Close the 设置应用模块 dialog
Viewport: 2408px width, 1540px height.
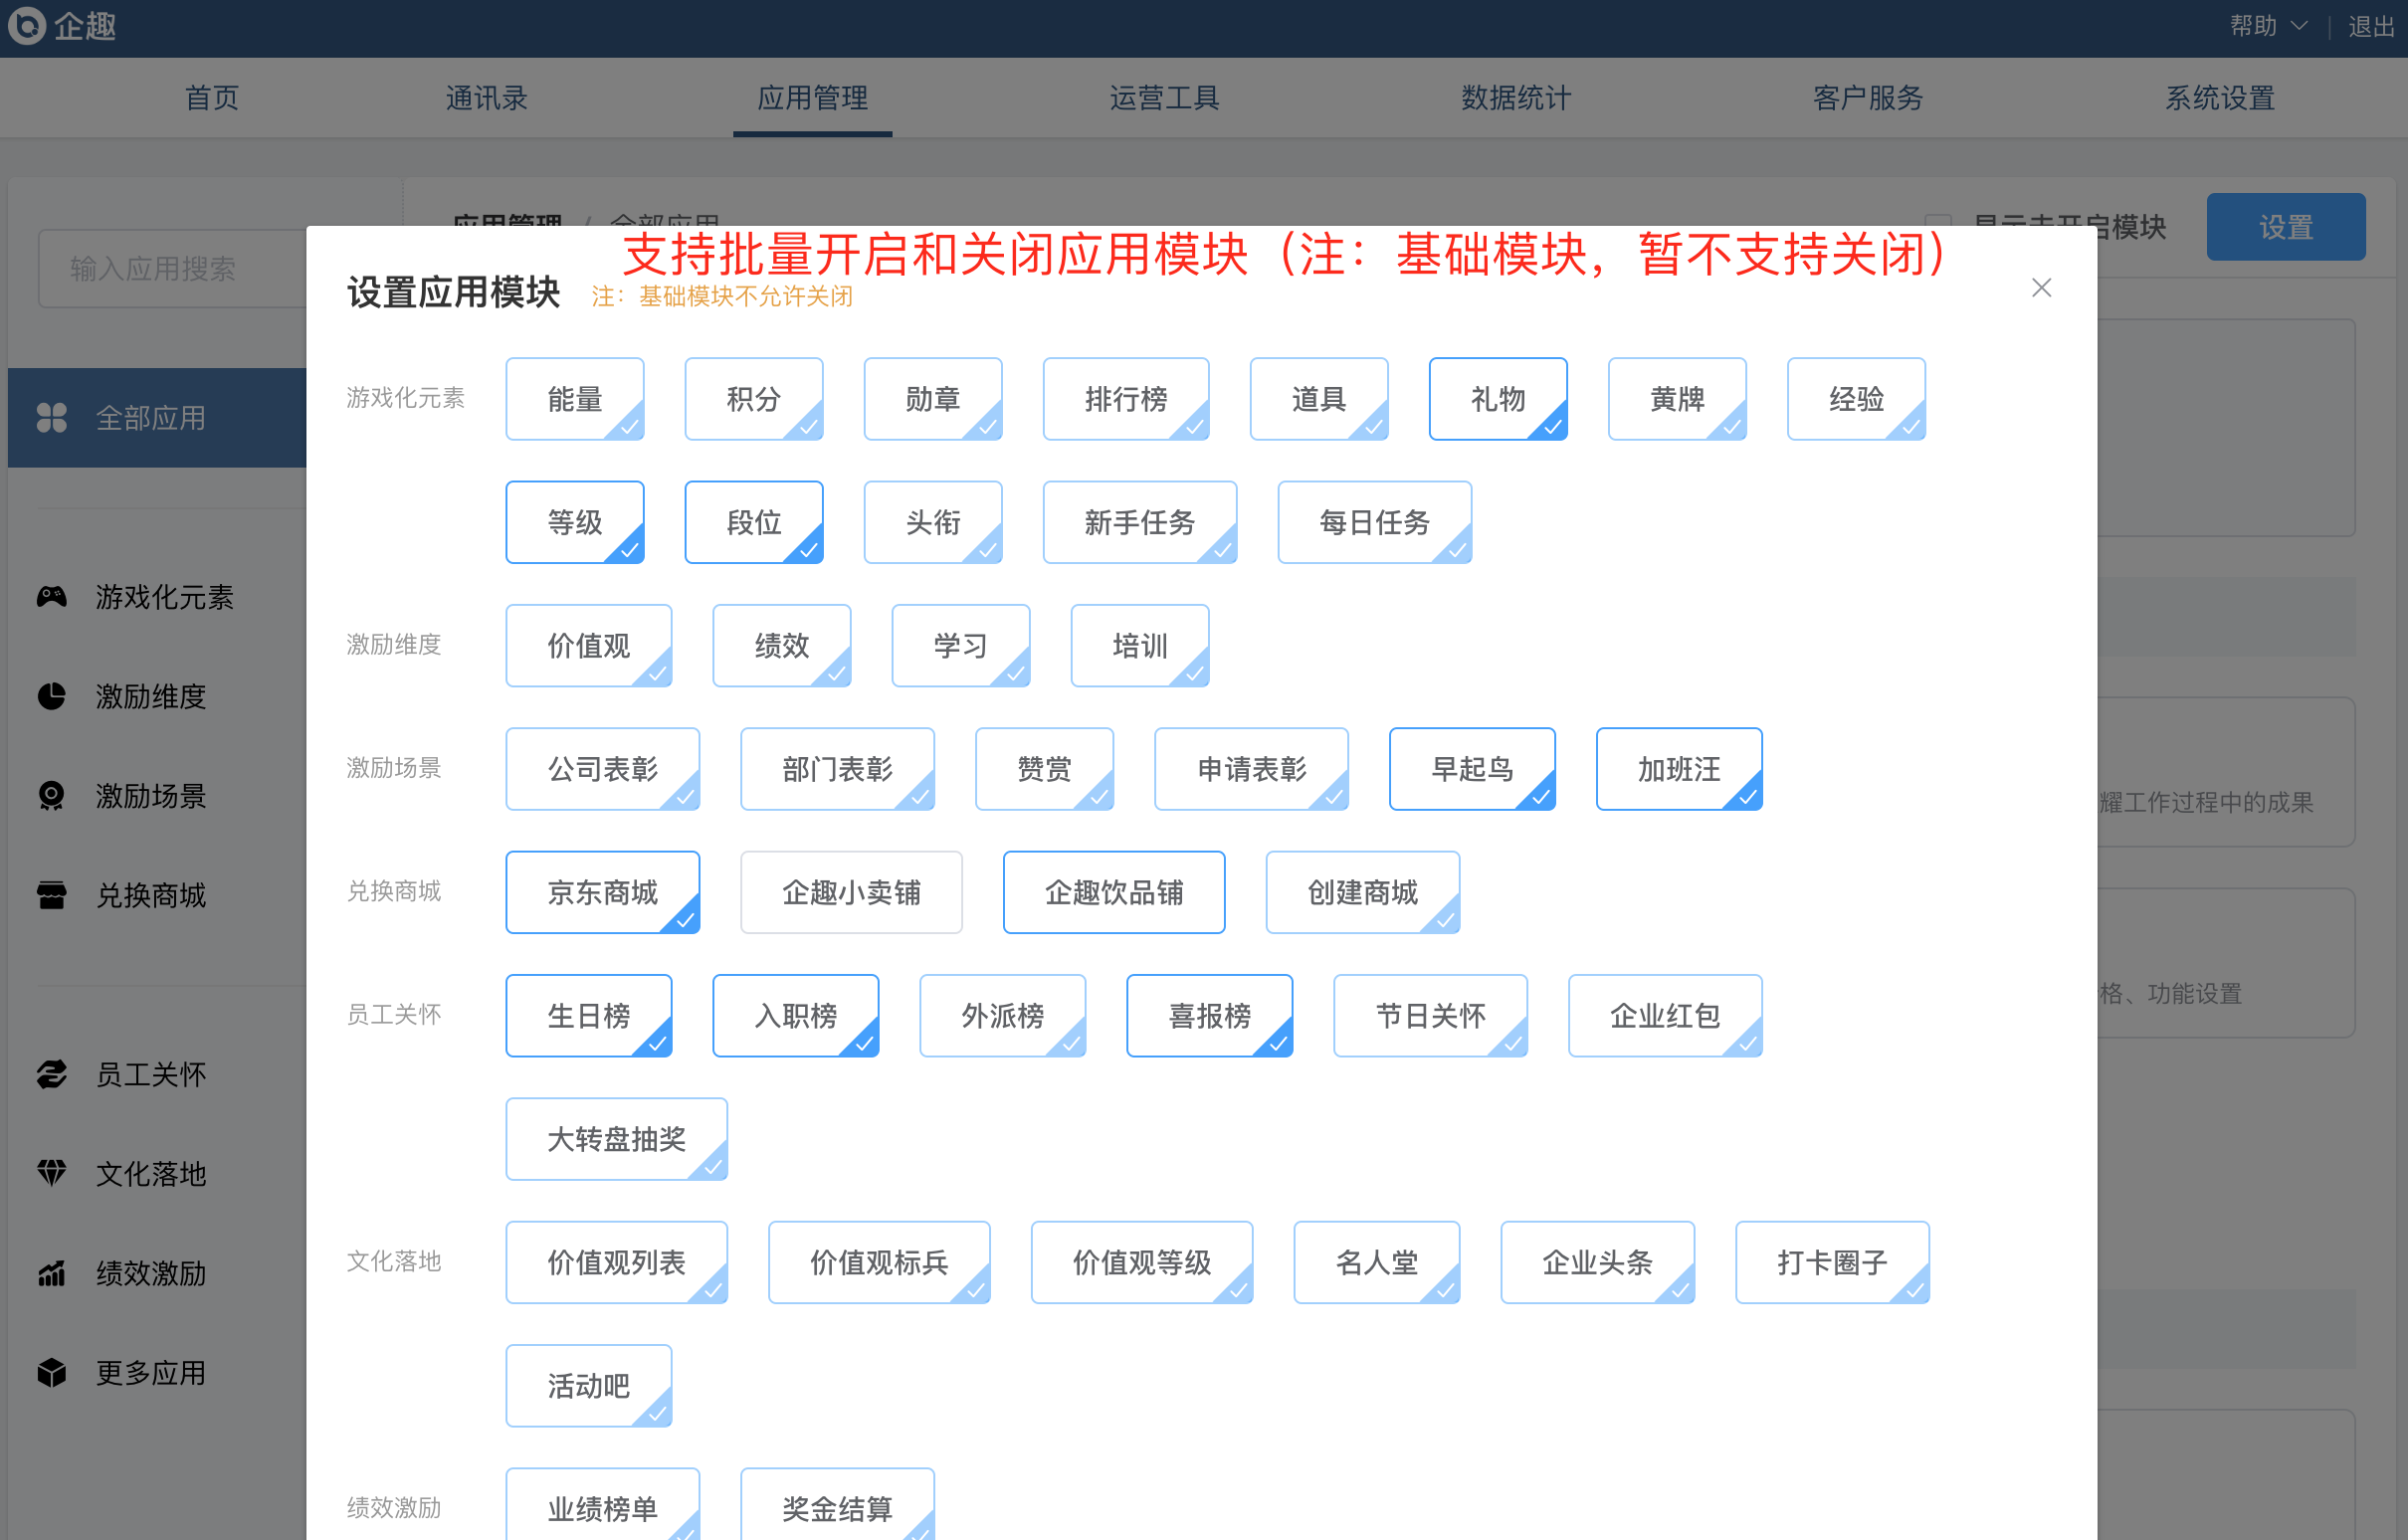coord(2041,288)
